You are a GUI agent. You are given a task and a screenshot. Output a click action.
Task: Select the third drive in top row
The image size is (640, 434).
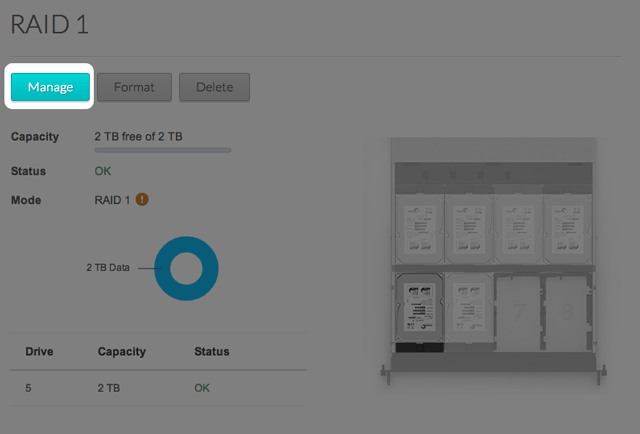click(518, 225)
